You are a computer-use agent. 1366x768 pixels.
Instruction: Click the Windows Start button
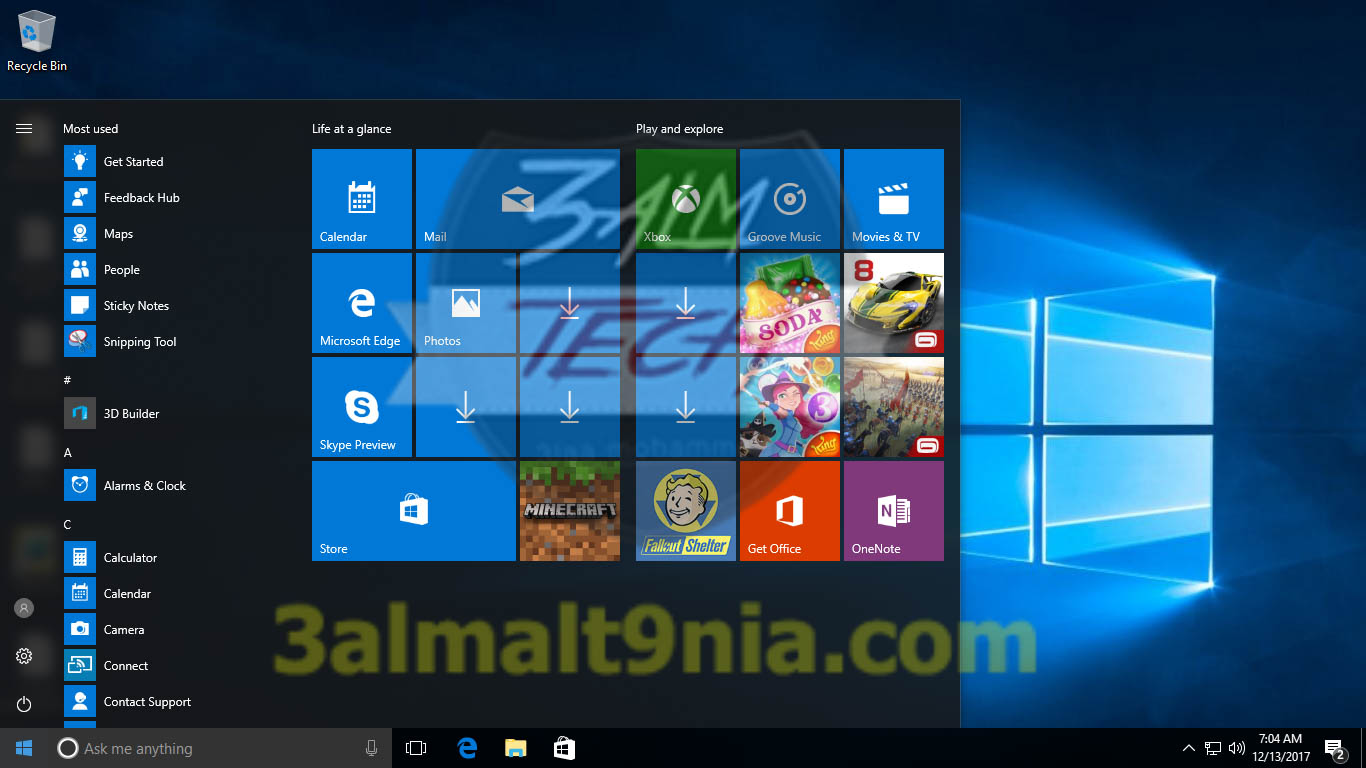[24, 748]
